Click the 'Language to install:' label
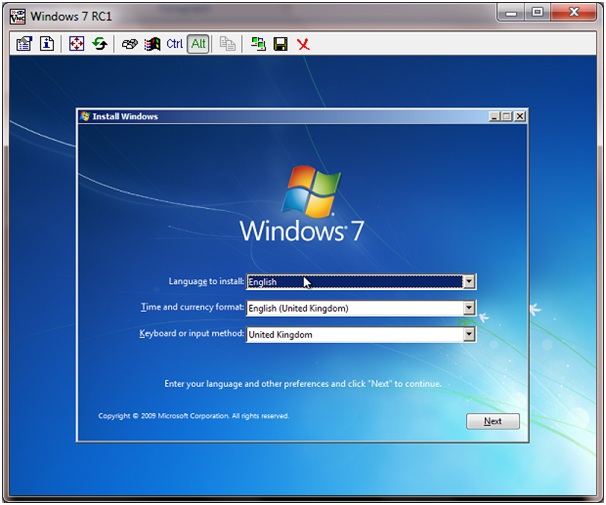 pyautogui.click(x=206, y=281)
